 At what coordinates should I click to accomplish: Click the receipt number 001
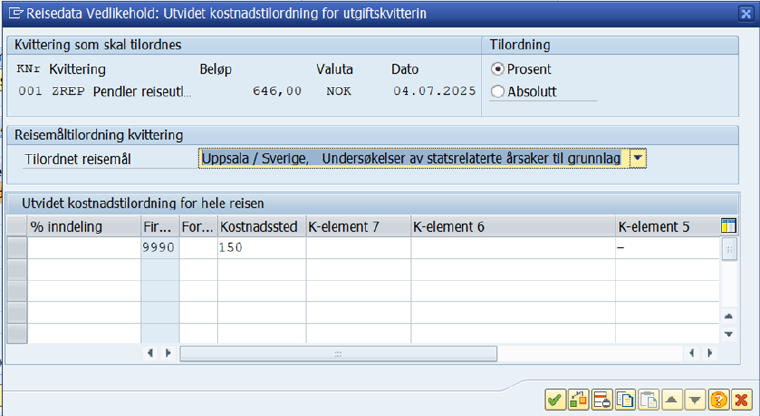(x=30, y=91)
